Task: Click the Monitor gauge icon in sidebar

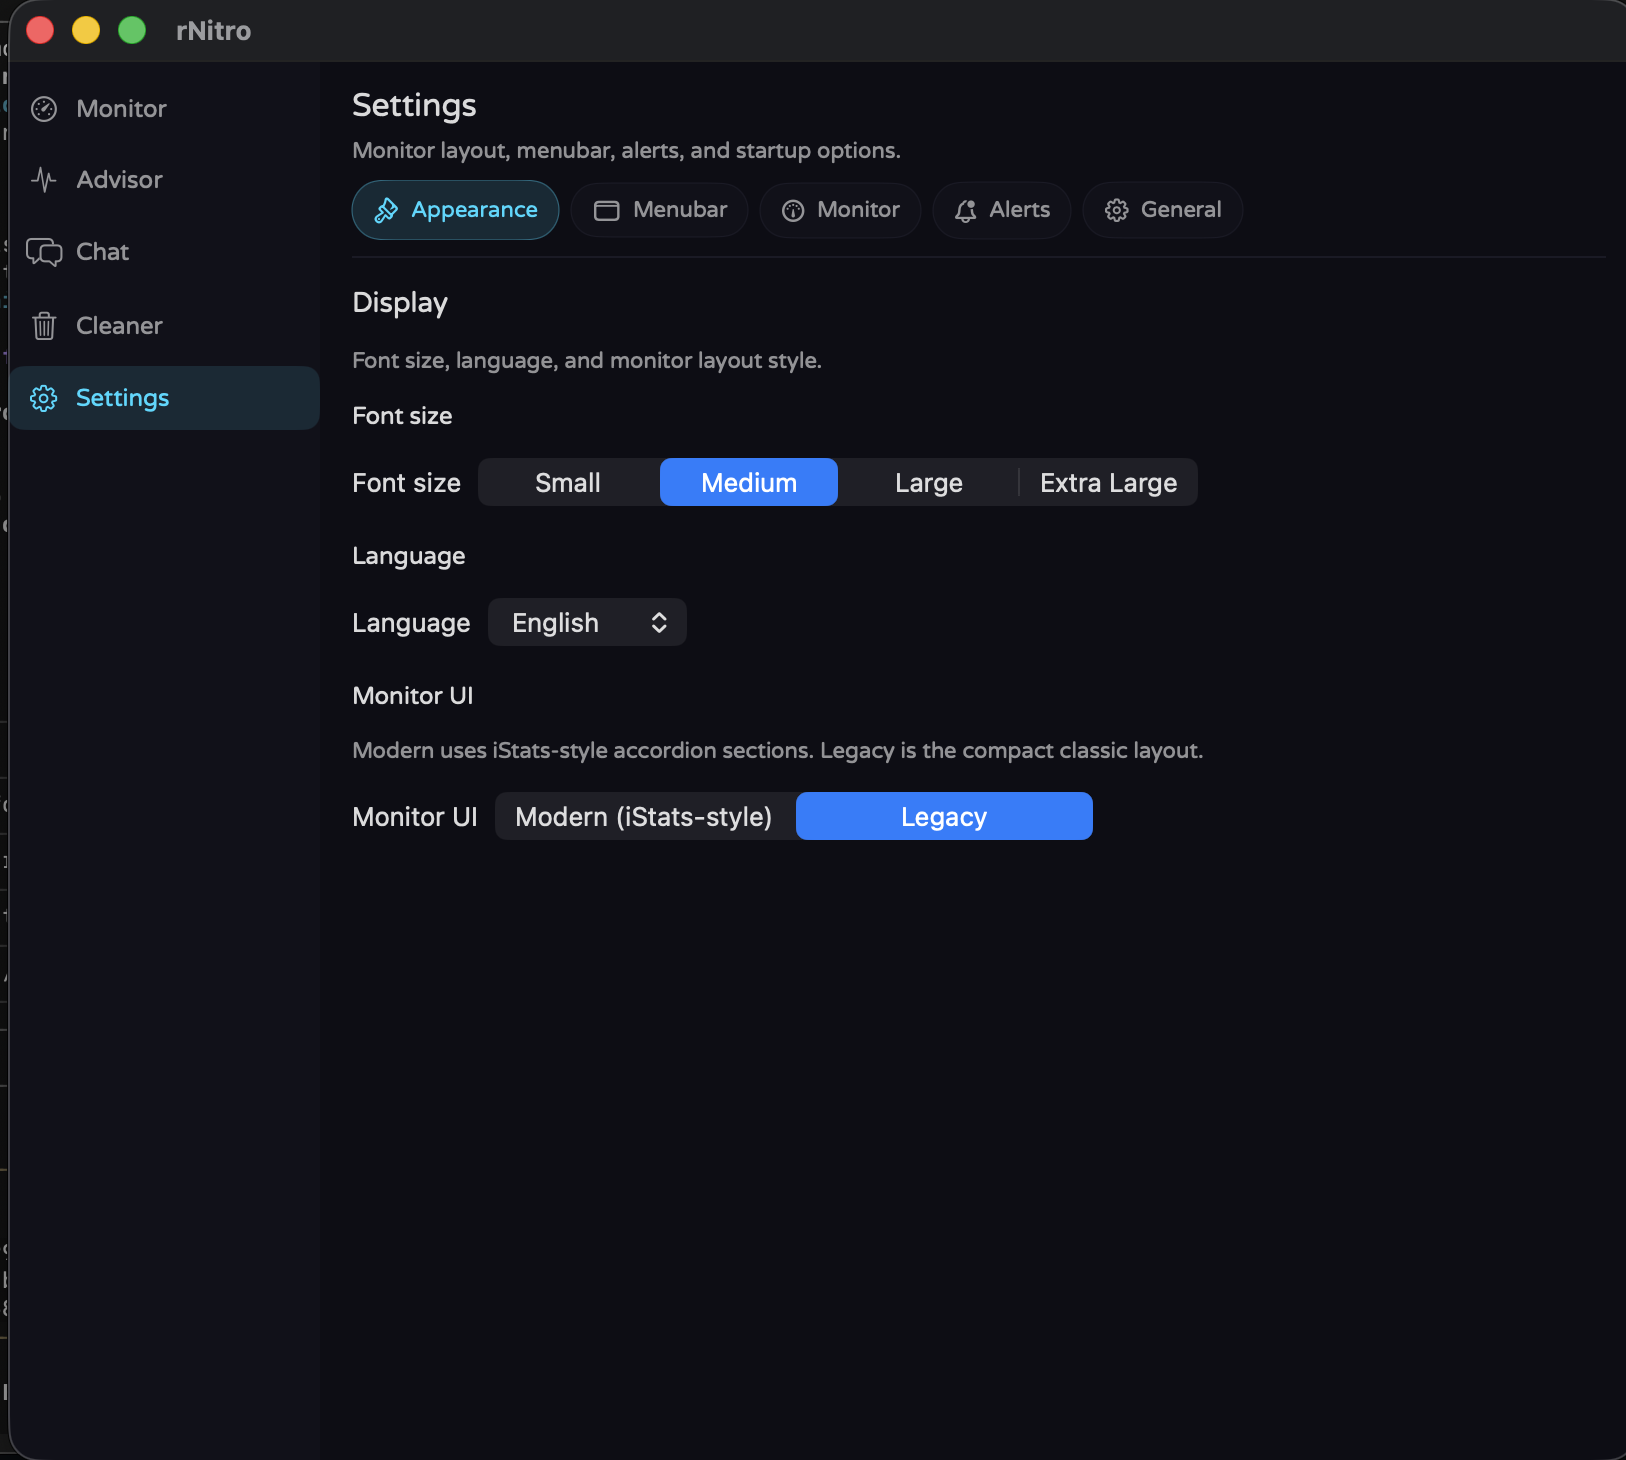Action: click(x=44, y=109)
